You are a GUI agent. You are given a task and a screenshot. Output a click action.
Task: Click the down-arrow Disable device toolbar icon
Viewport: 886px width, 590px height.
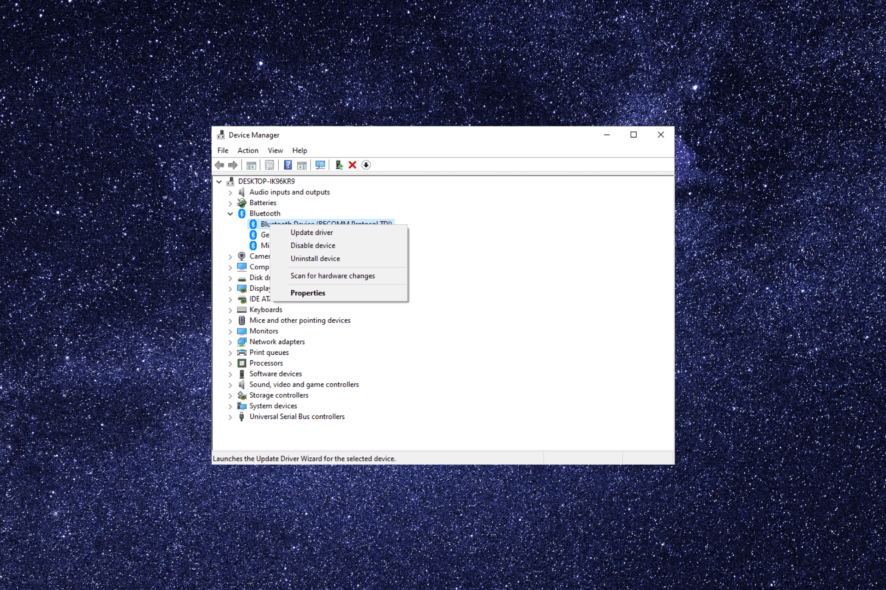(x=366, y=165)
